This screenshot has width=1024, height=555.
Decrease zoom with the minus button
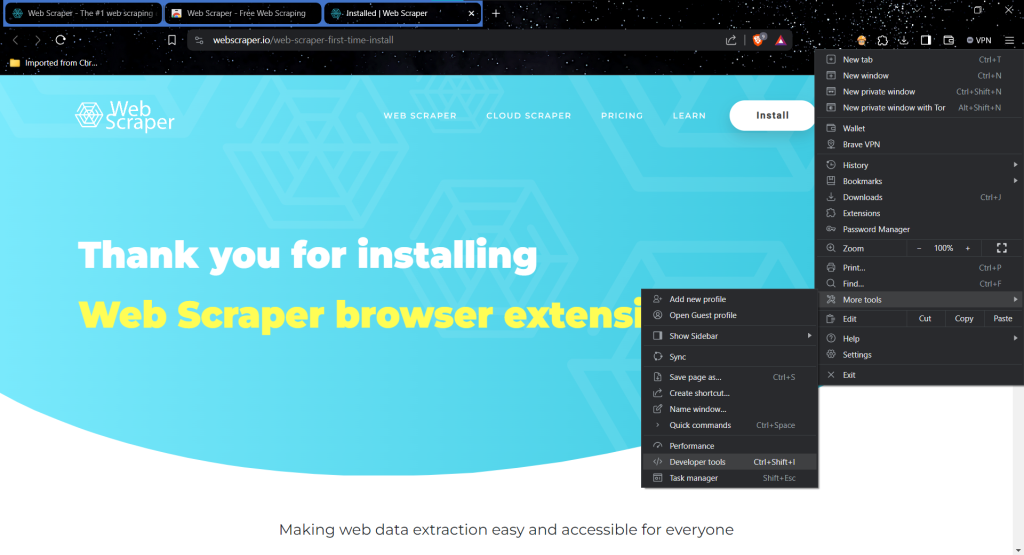pyautogui.click(x=919, y=248)
